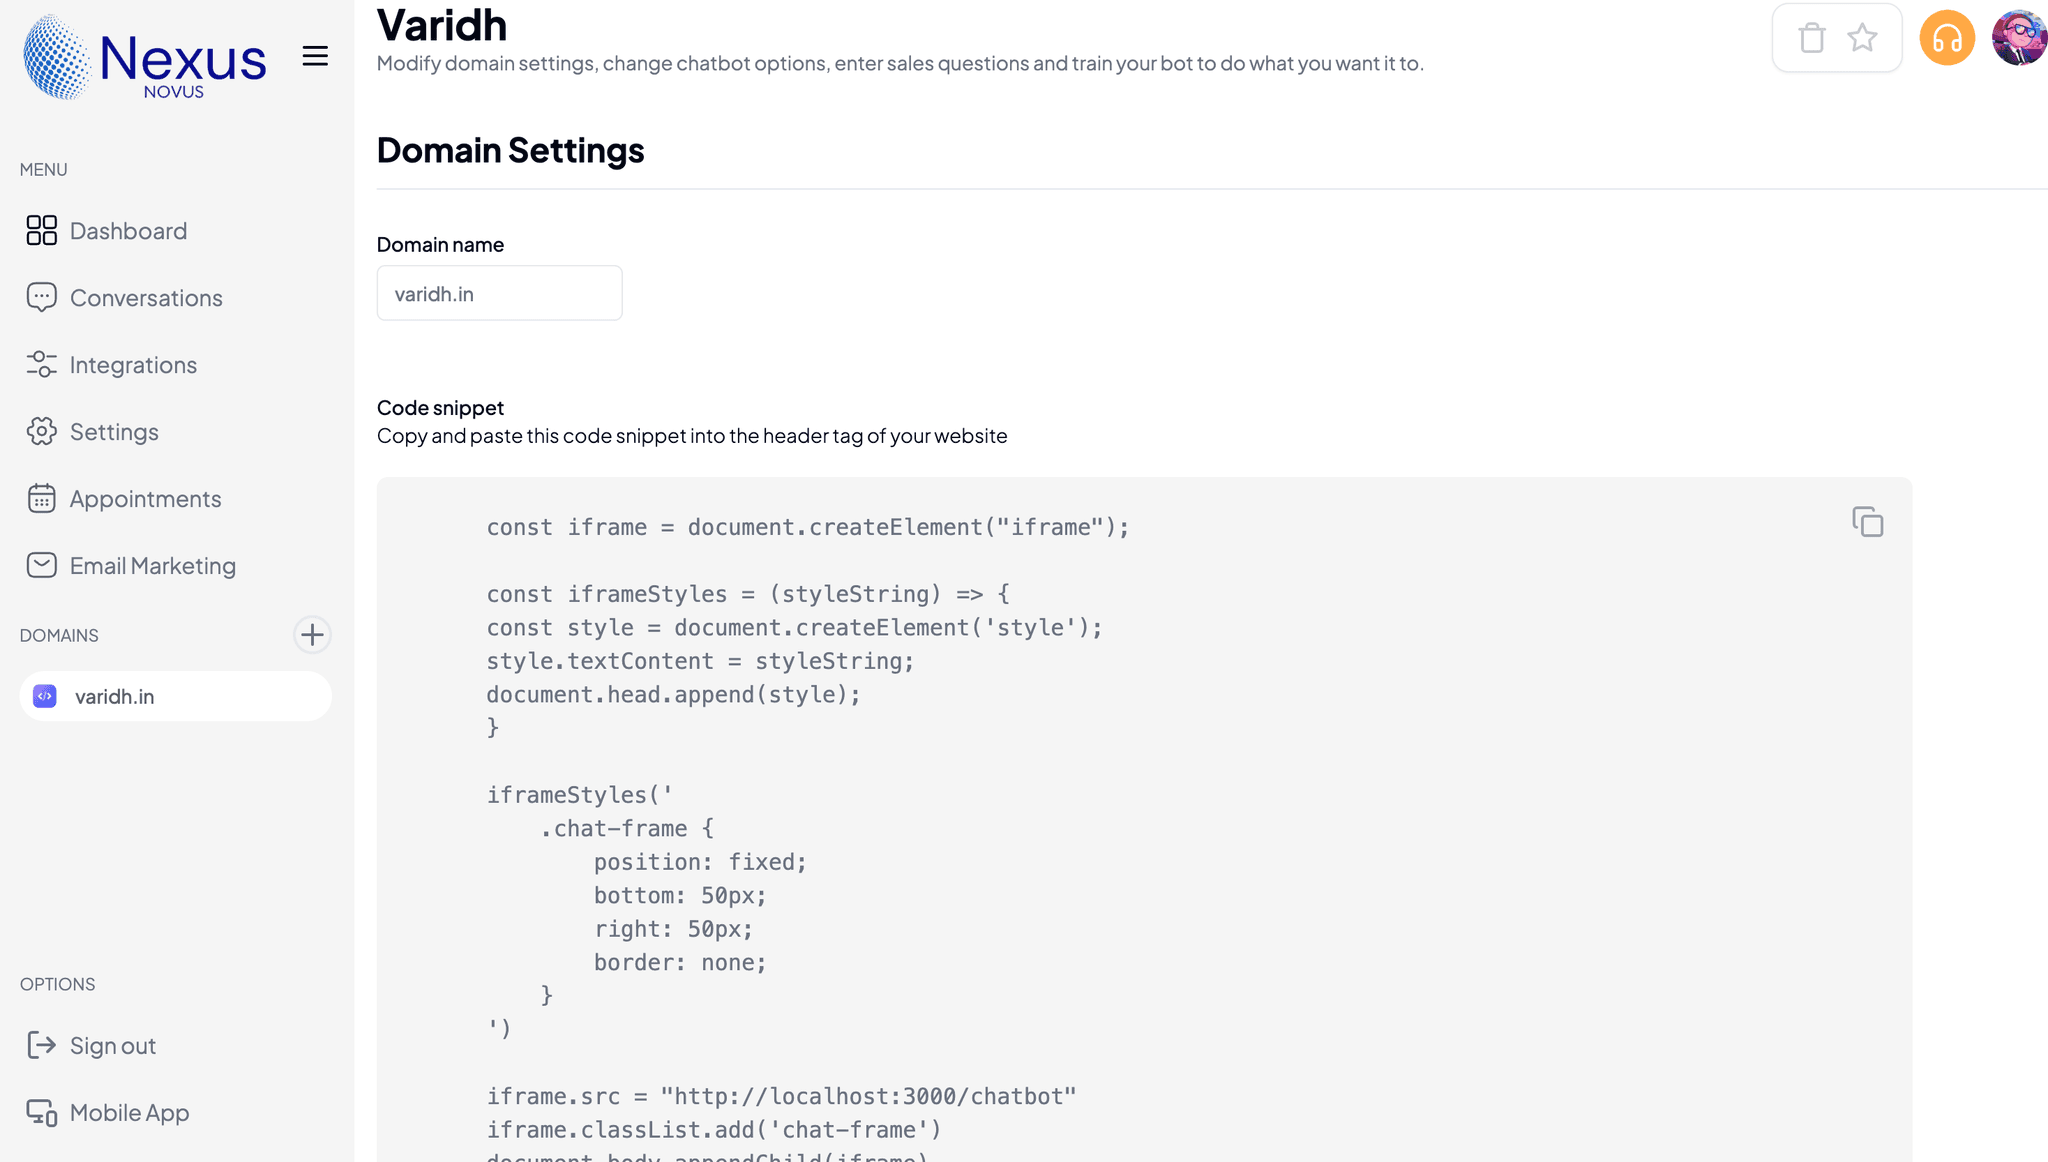Open the Mobile App option
This screenshot has height=1162, width=2048.
129,1113
